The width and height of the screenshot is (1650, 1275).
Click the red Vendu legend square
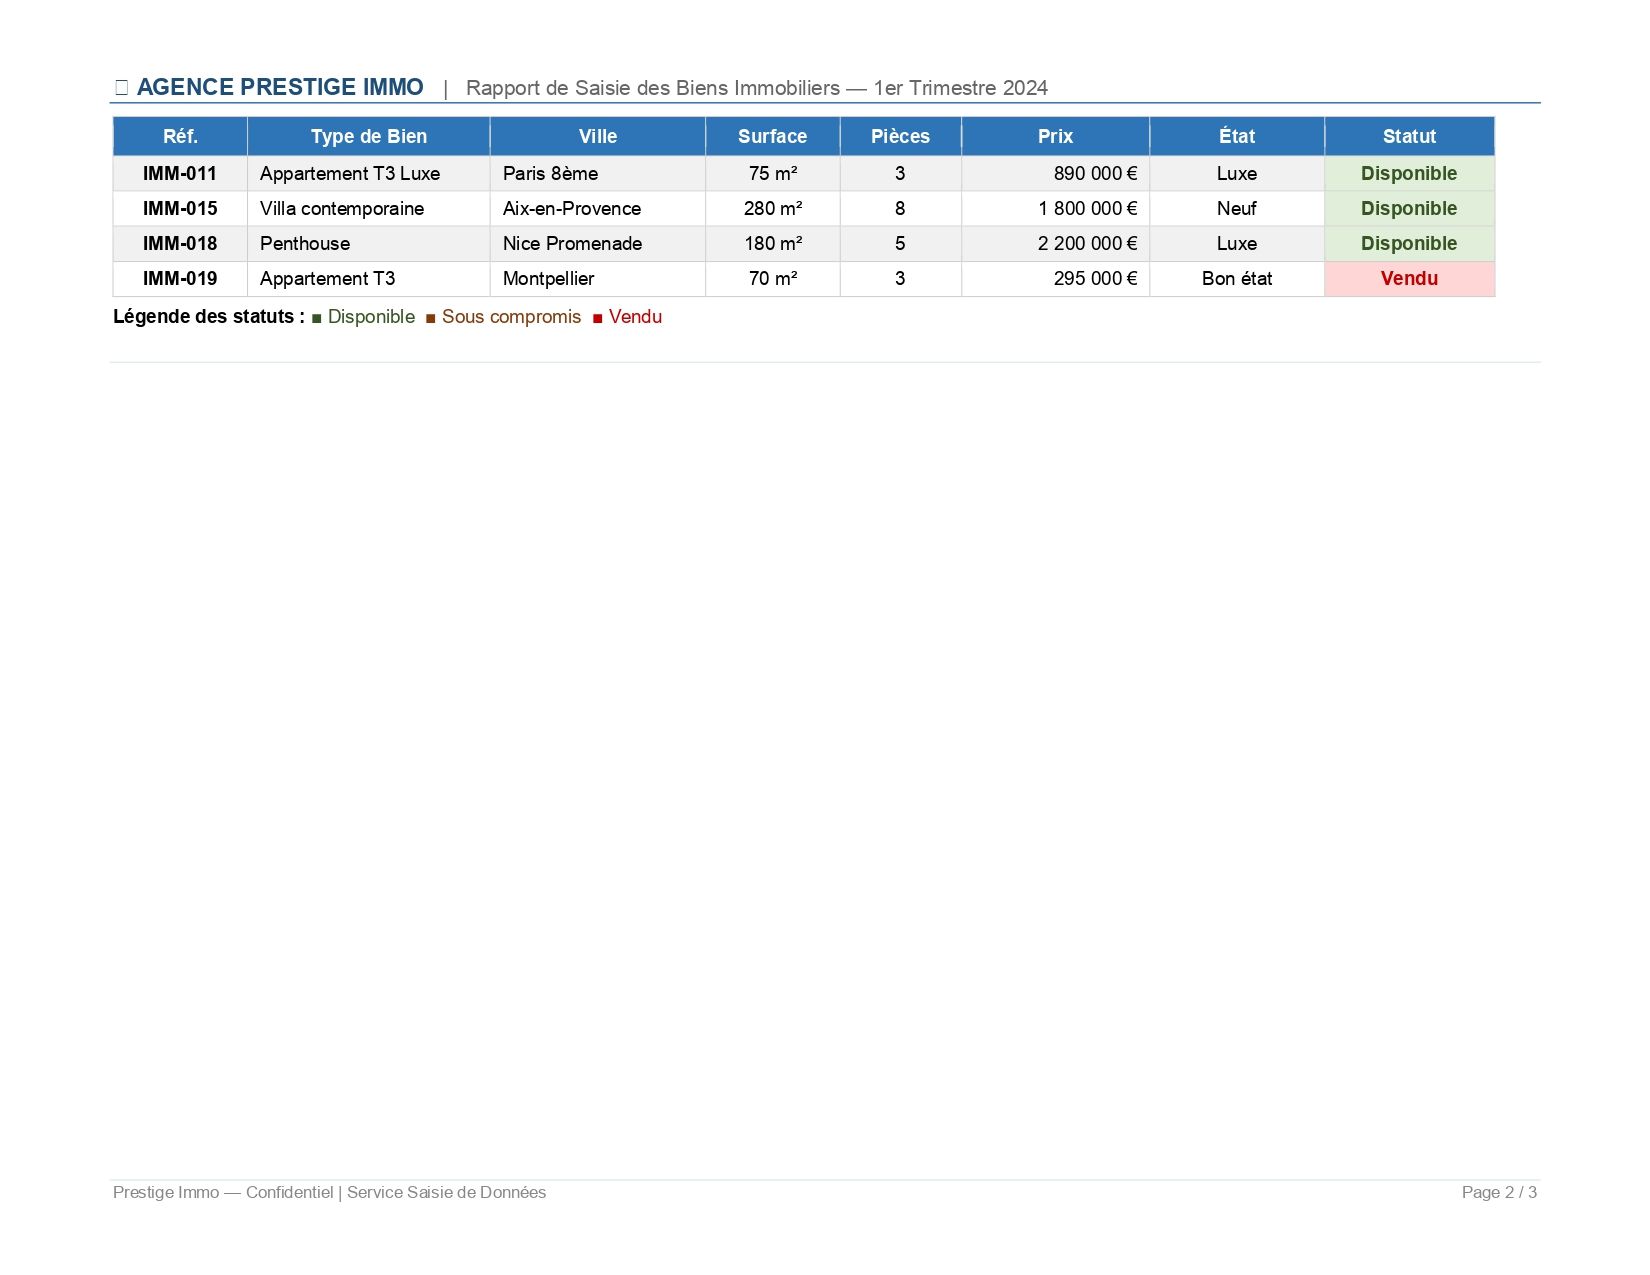598,318
